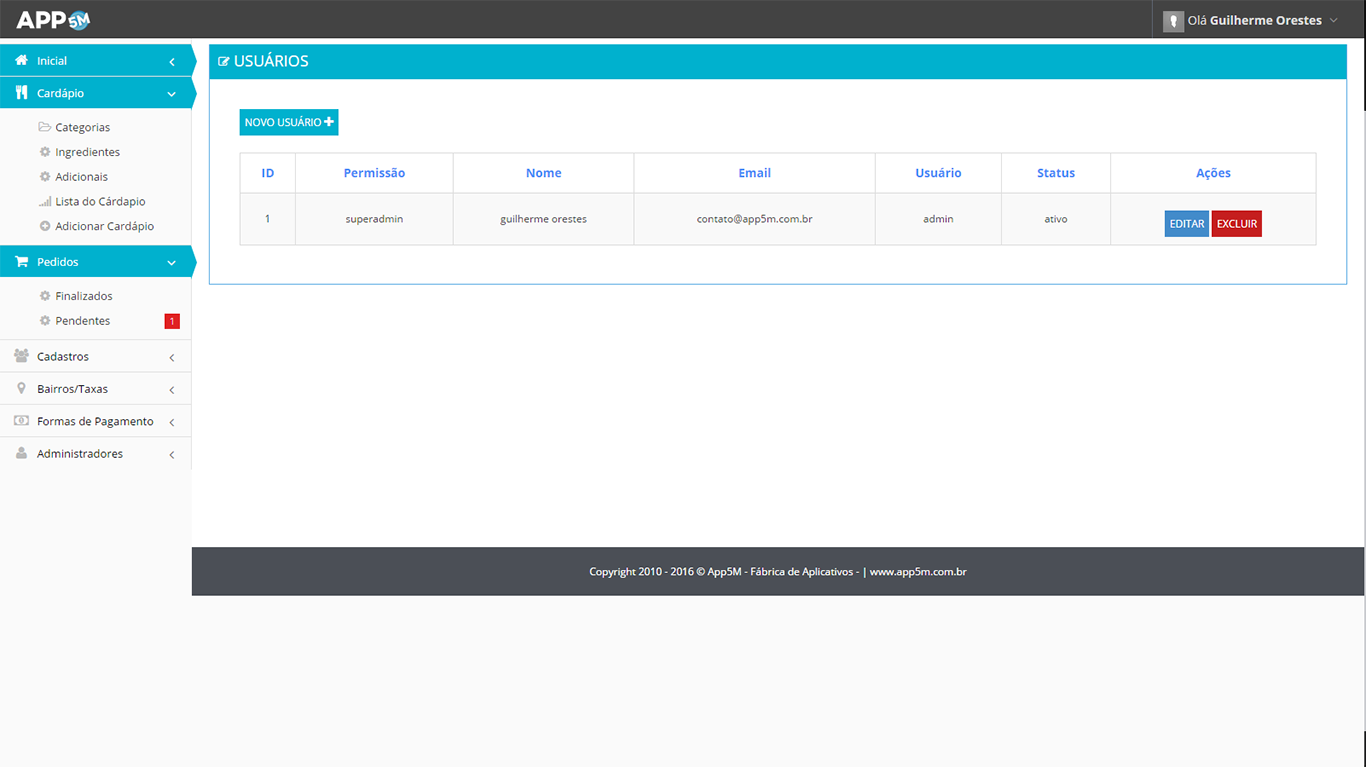Select Lista do Cardápio menu item
Viewport: 1366px width, 767px height.
pos(100,202)
